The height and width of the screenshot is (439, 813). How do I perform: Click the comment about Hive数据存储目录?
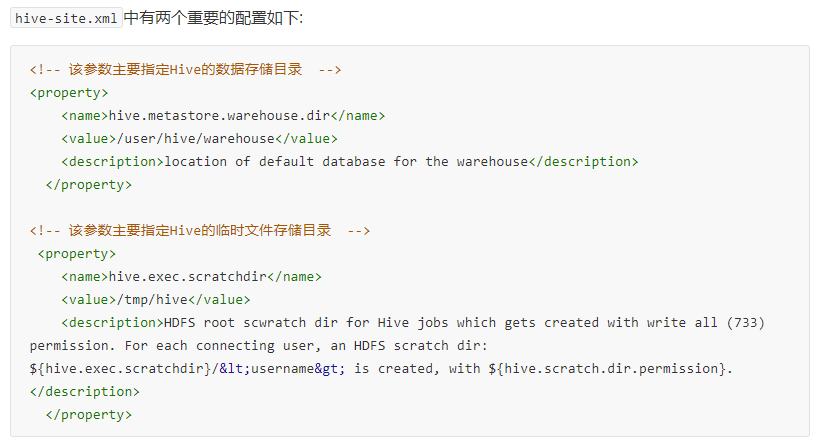(x=185, y=69)
